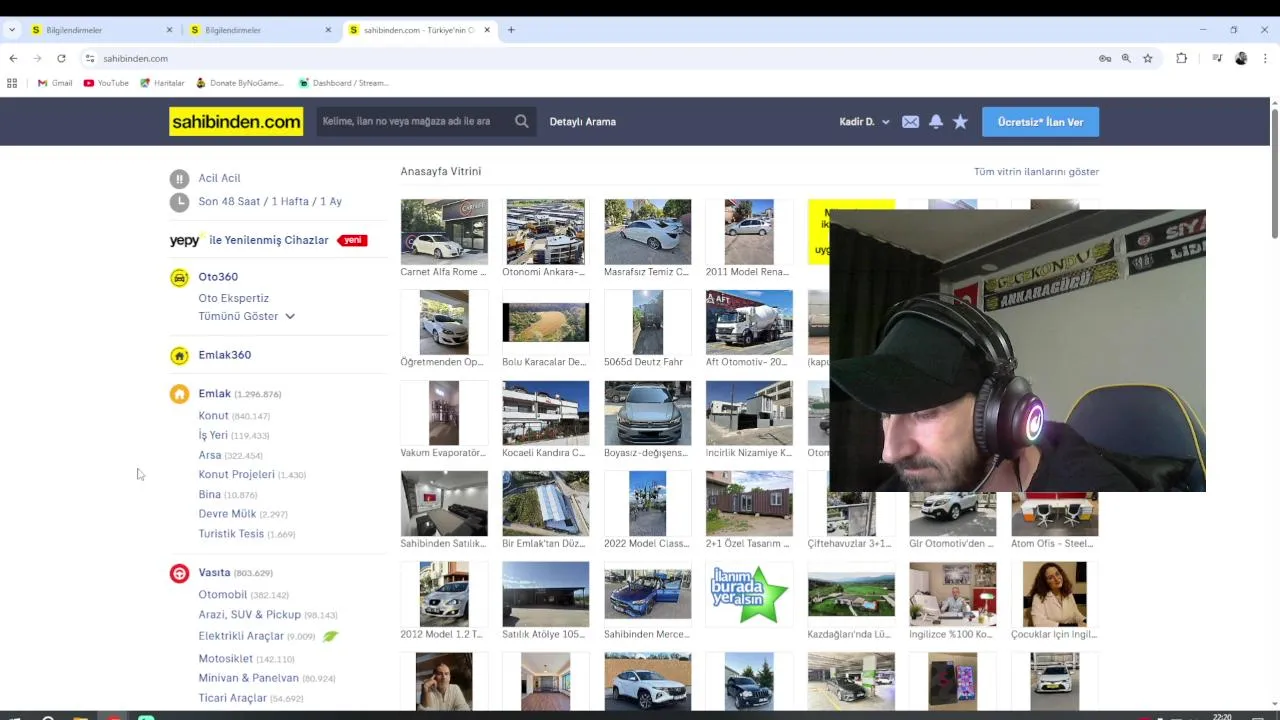Open the messages envelope icon

click(910, 122)
